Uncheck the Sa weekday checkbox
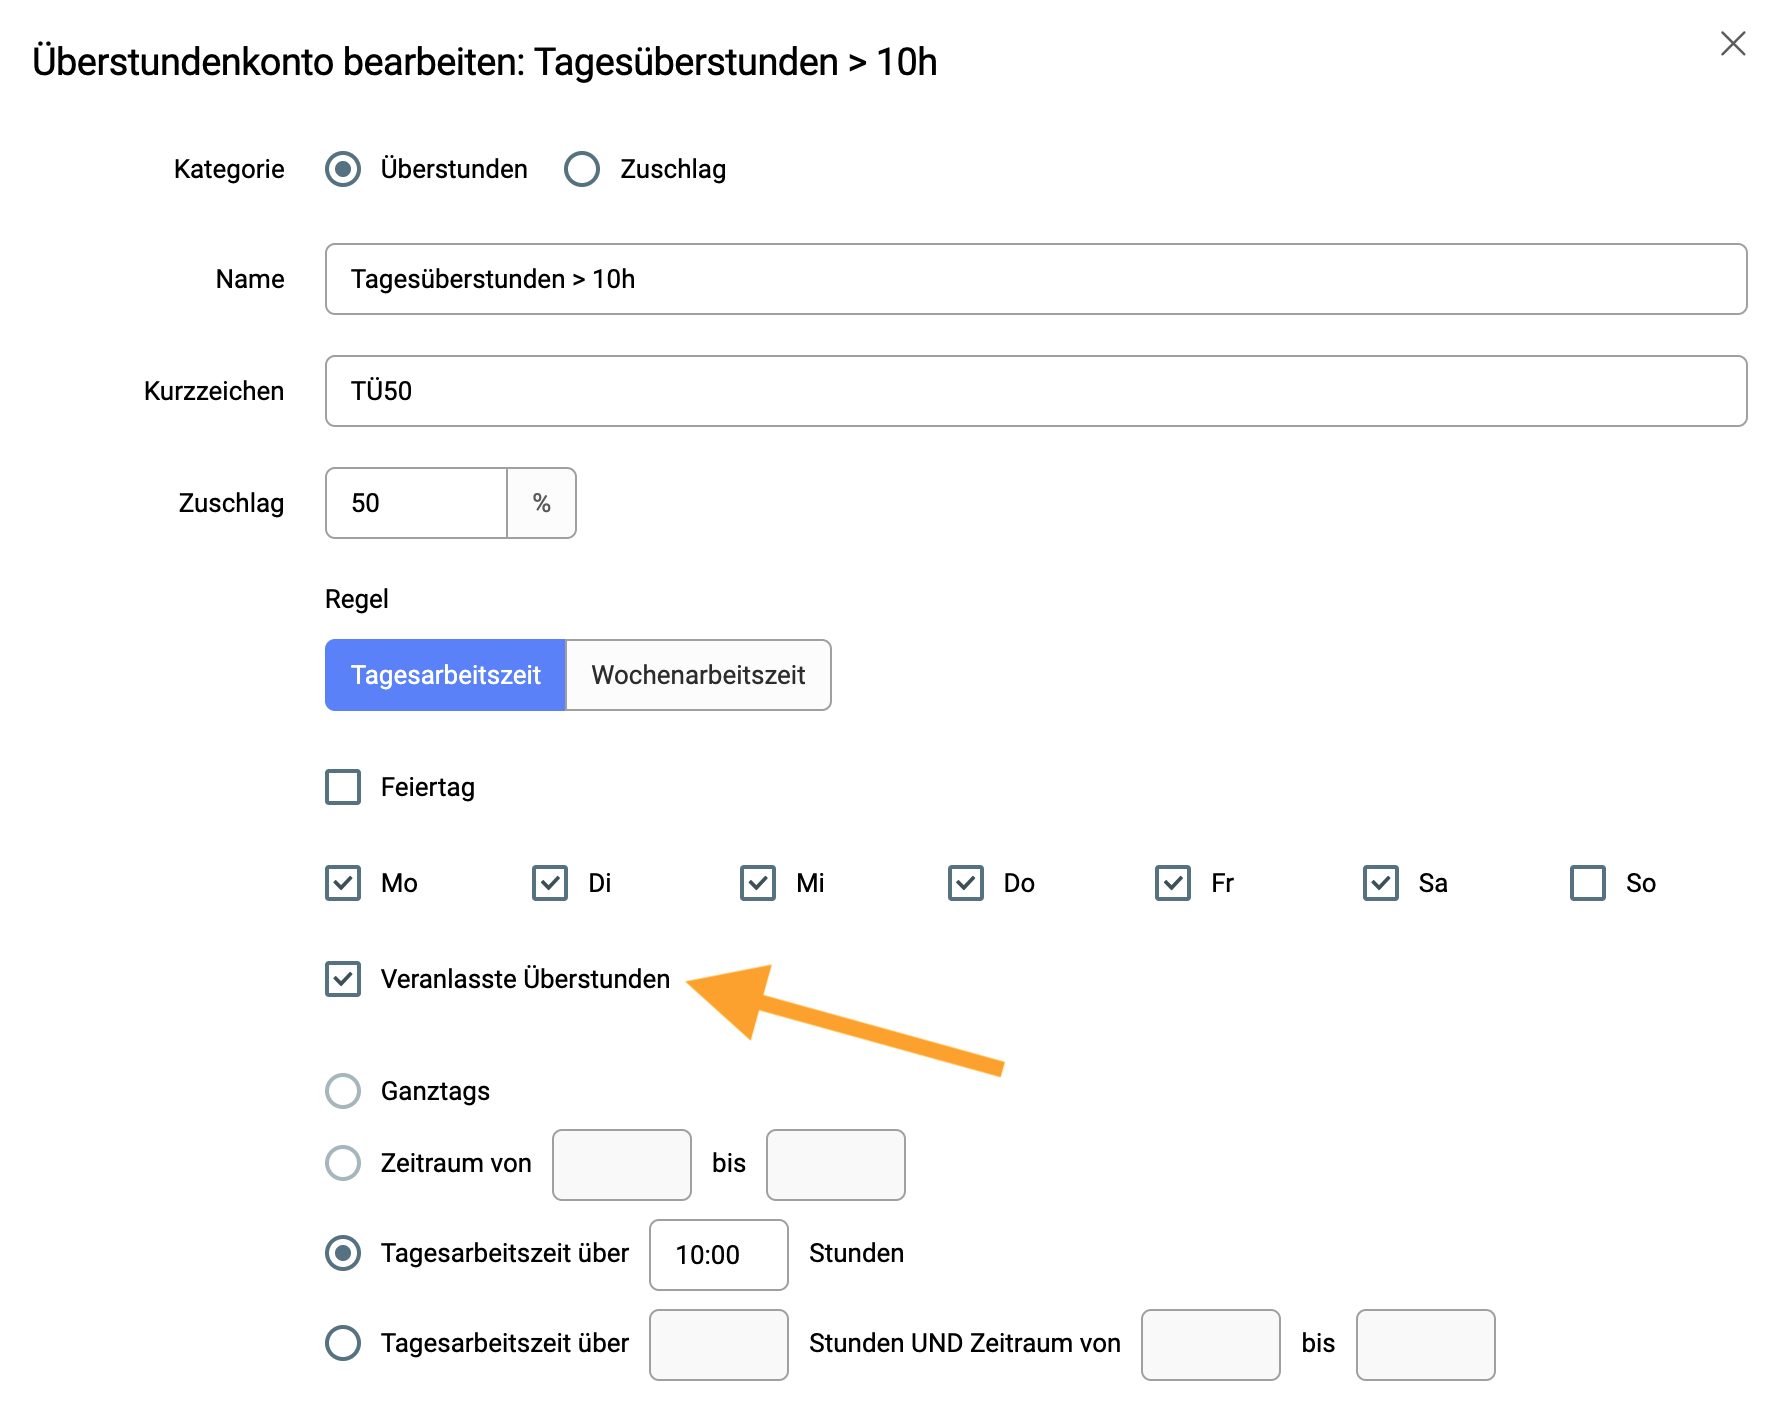Screen dimensions: 1778x1408 (1381, 883)
